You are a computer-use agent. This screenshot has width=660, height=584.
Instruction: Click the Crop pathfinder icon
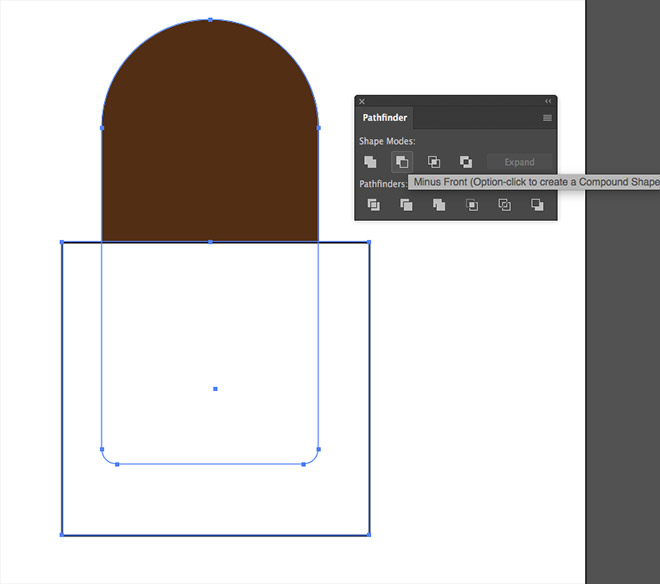click(x=472, y=205)
